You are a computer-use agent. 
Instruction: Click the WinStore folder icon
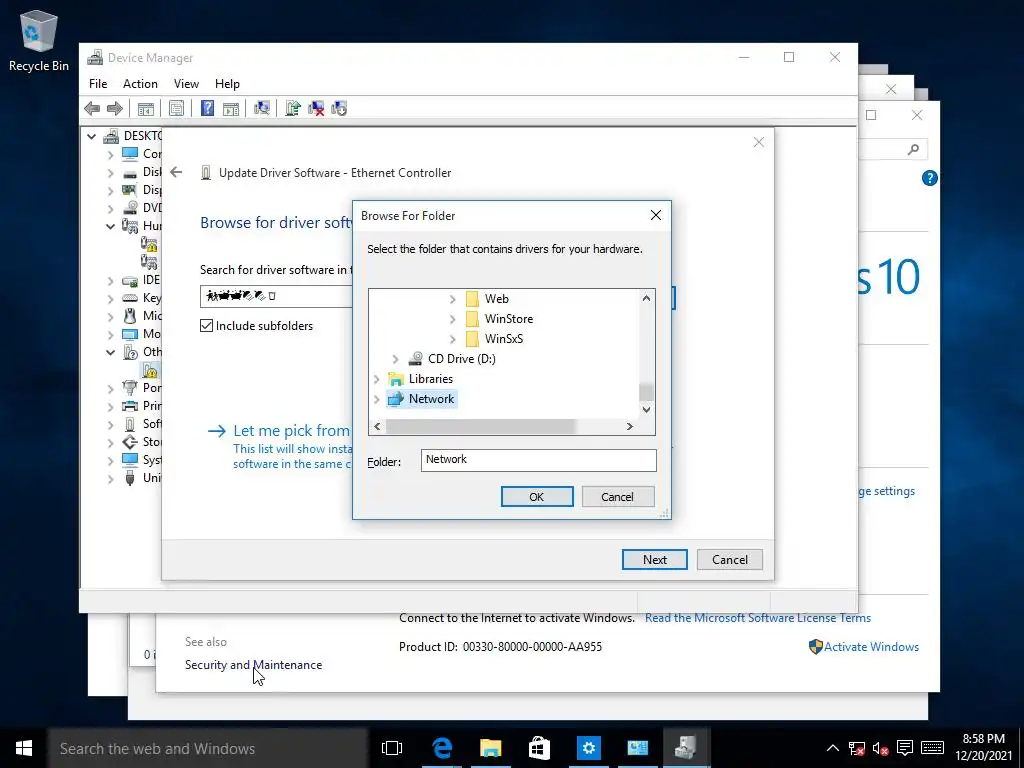[x=472, y=319]
